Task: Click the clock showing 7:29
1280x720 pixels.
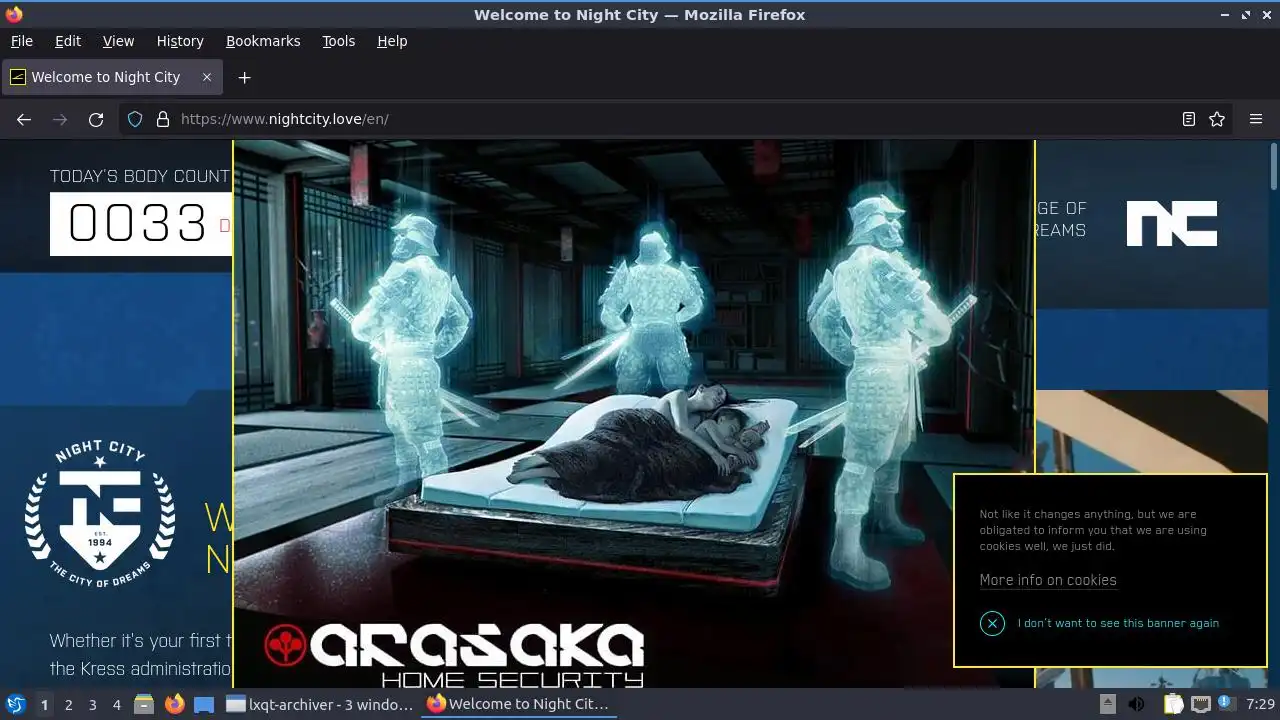Action: click(x=1260, y=704)
